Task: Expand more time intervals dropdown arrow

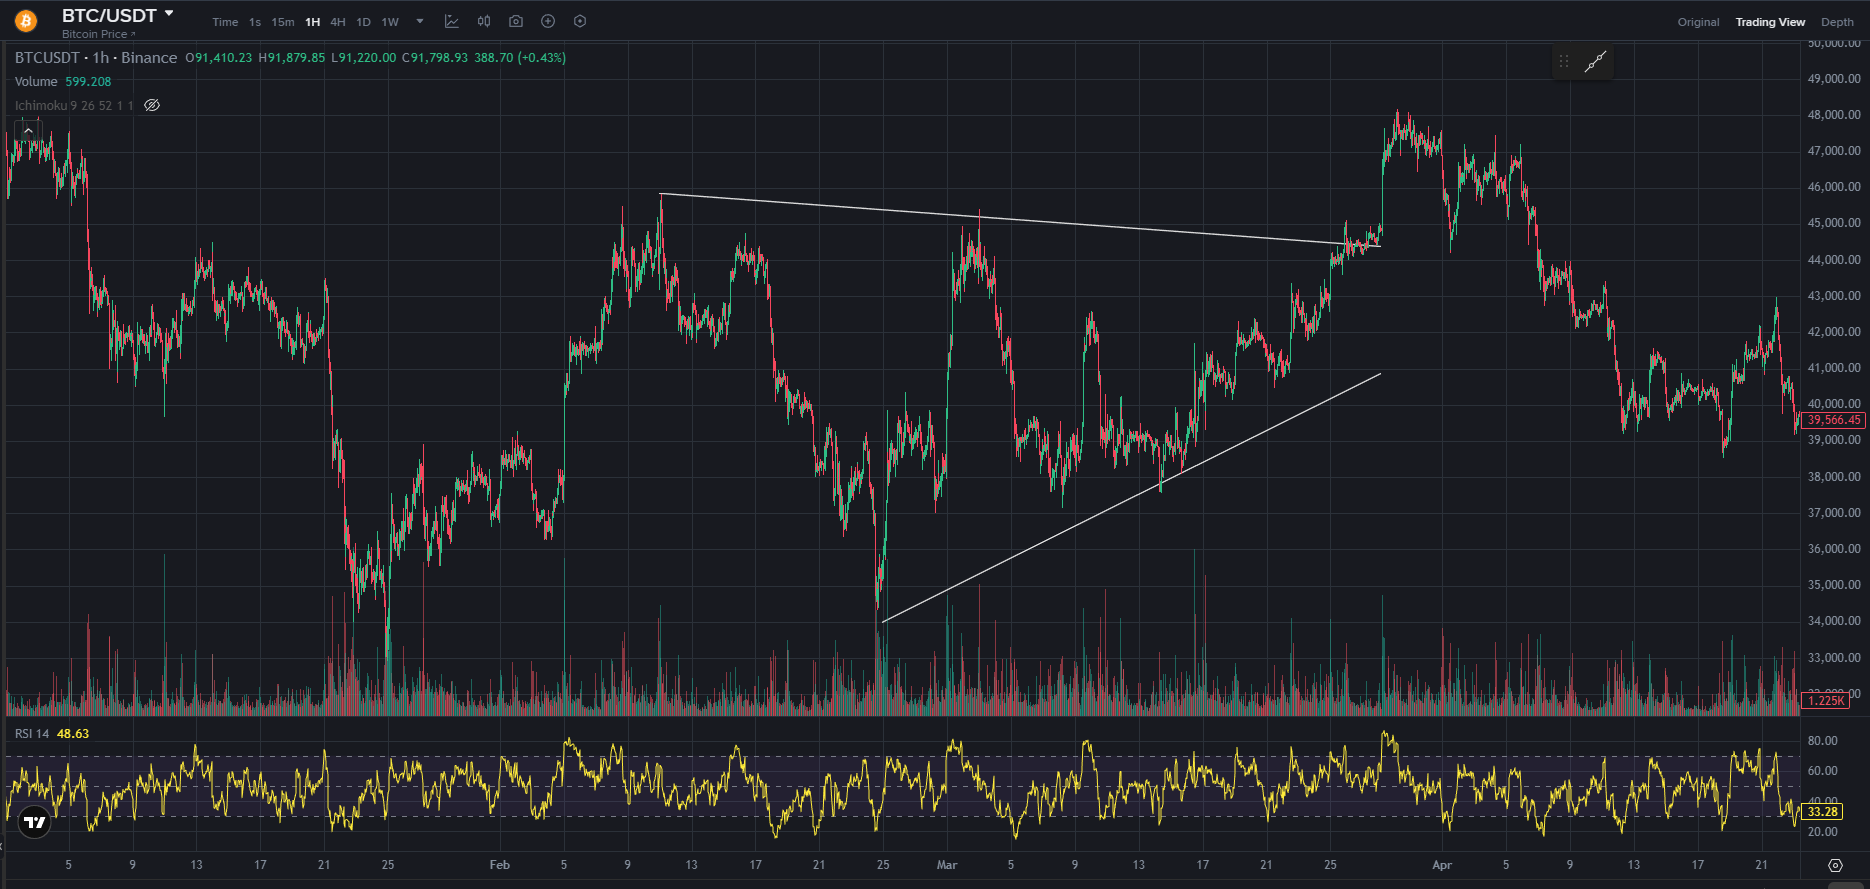Action: click(420, 21)
